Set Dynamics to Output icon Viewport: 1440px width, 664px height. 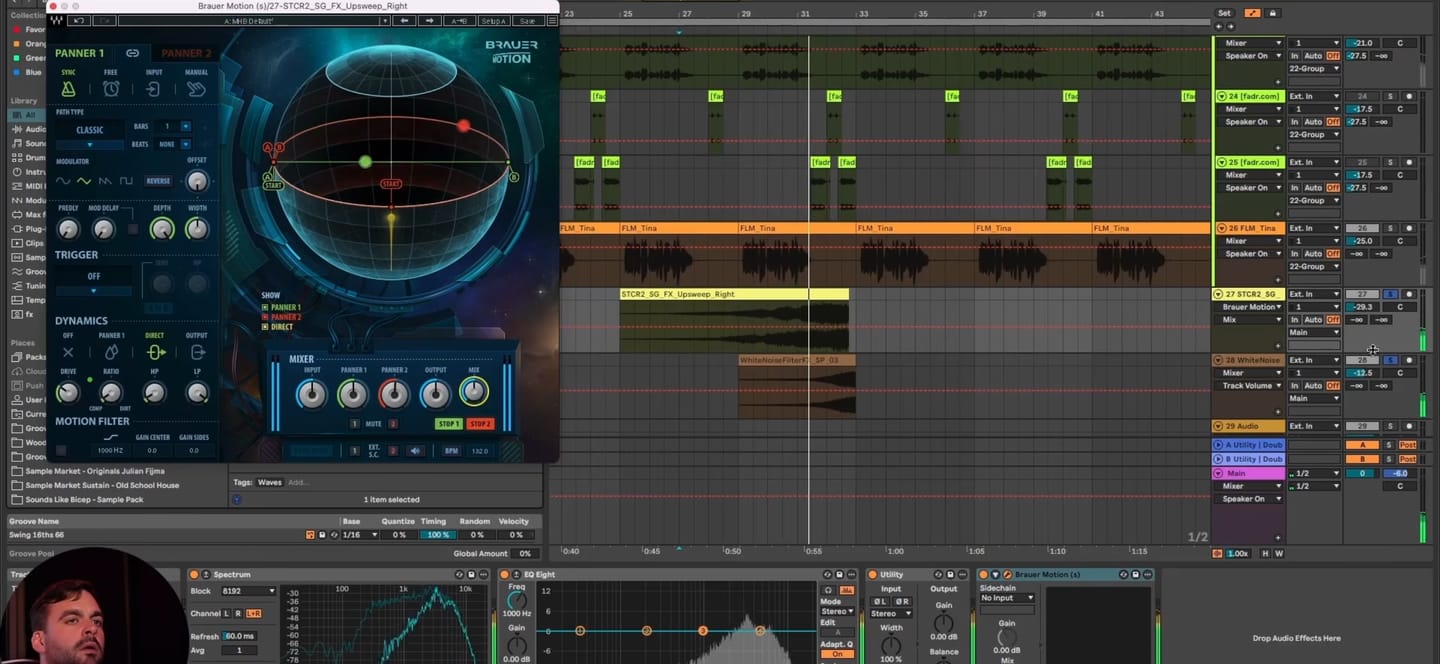[x=198, y=352]
